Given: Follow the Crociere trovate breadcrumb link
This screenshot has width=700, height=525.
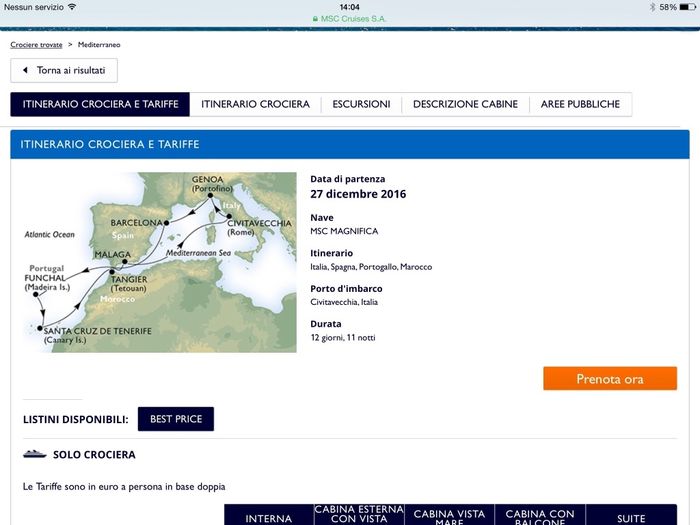Looking at the screenshot, I should 35,45.
